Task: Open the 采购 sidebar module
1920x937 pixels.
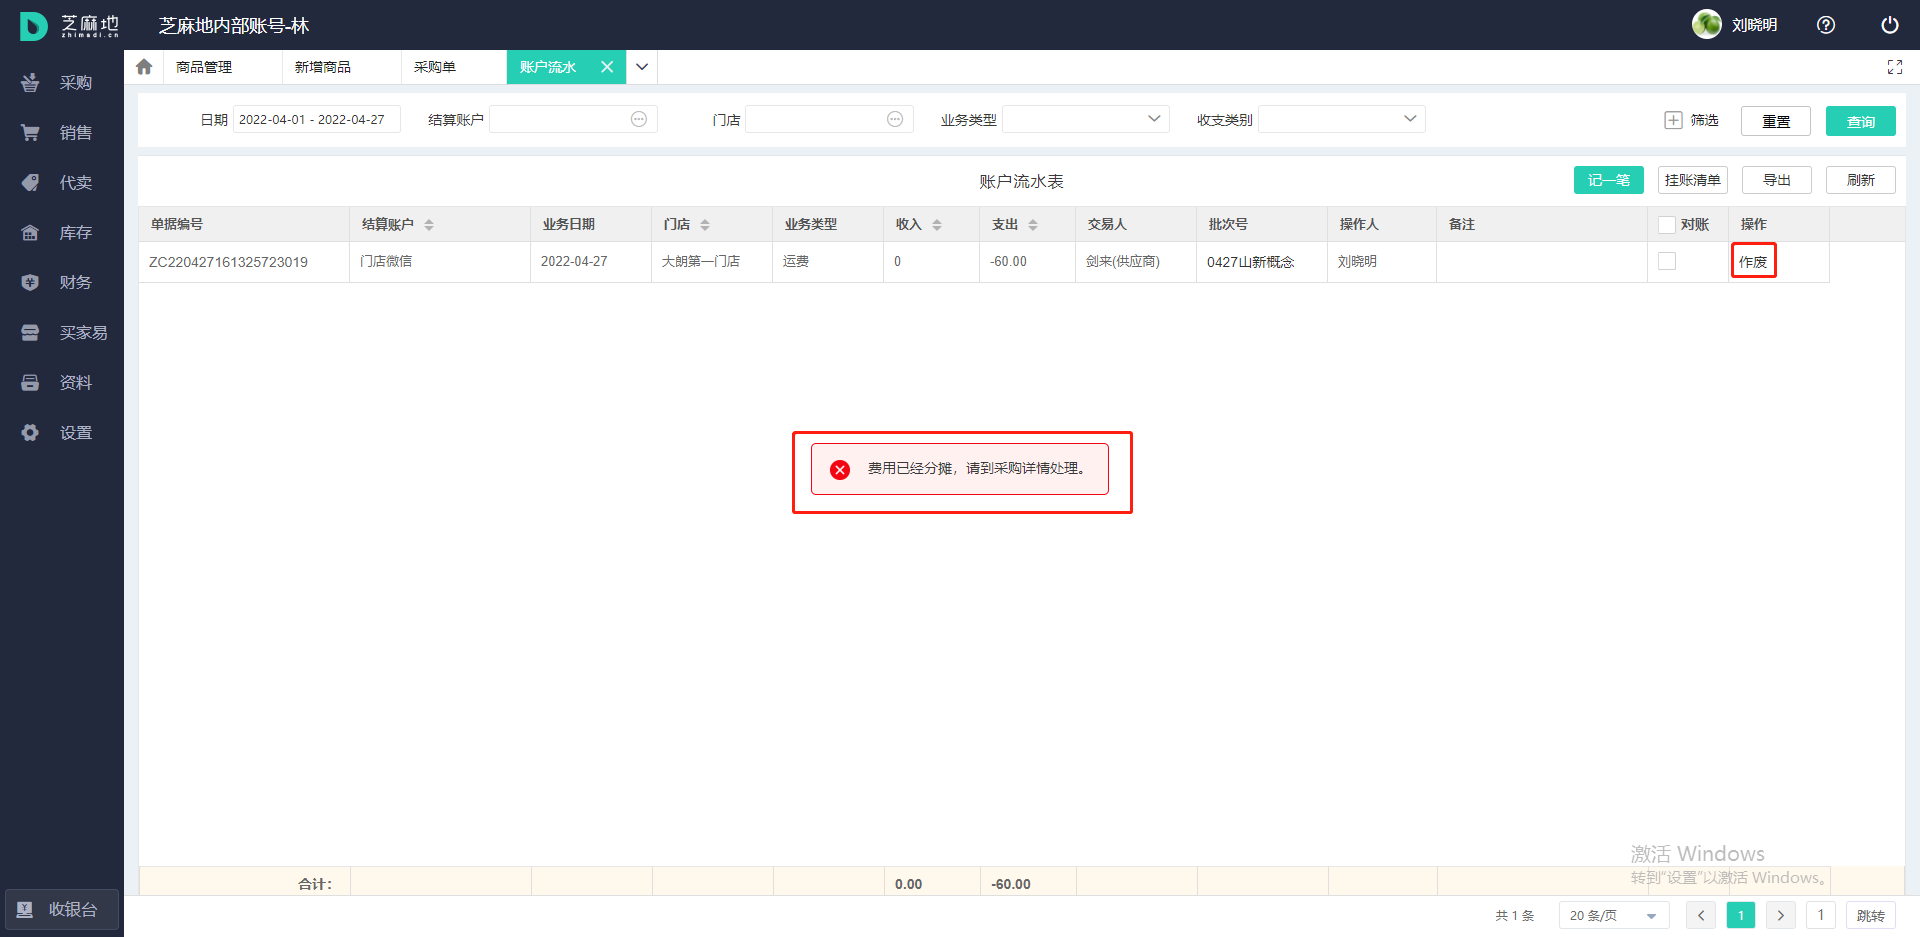Action: coord(62,83)
